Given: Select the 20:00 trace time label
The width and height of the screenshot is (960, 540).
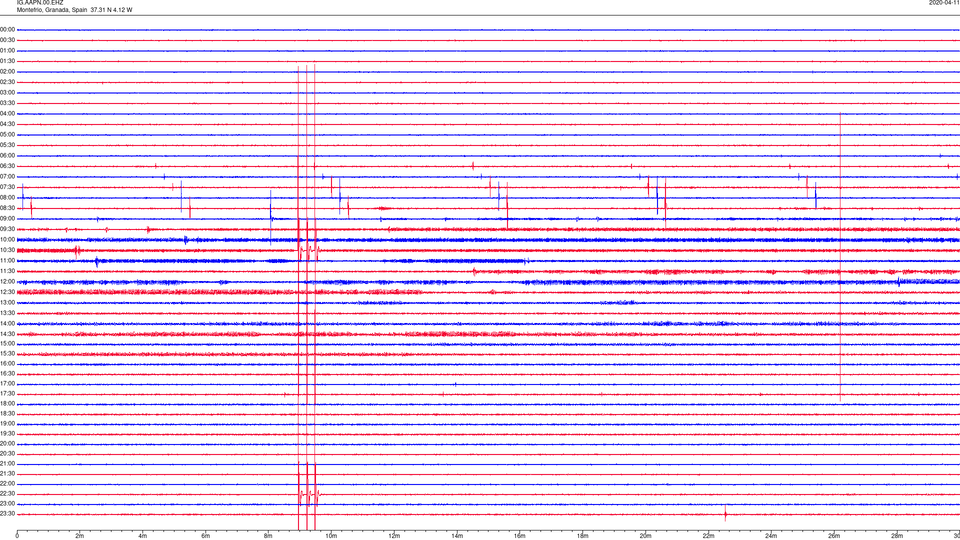Looking at the screenshot, I should pos(7,444).
